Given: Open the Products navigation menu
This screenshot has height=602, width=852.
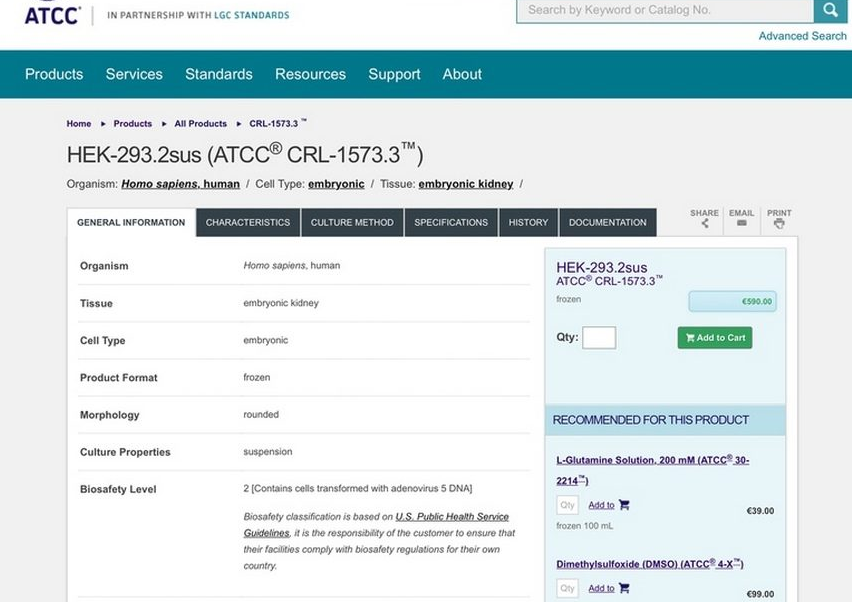Looking at the screenshot, I should pyautogui.click(x=54, y=74).
